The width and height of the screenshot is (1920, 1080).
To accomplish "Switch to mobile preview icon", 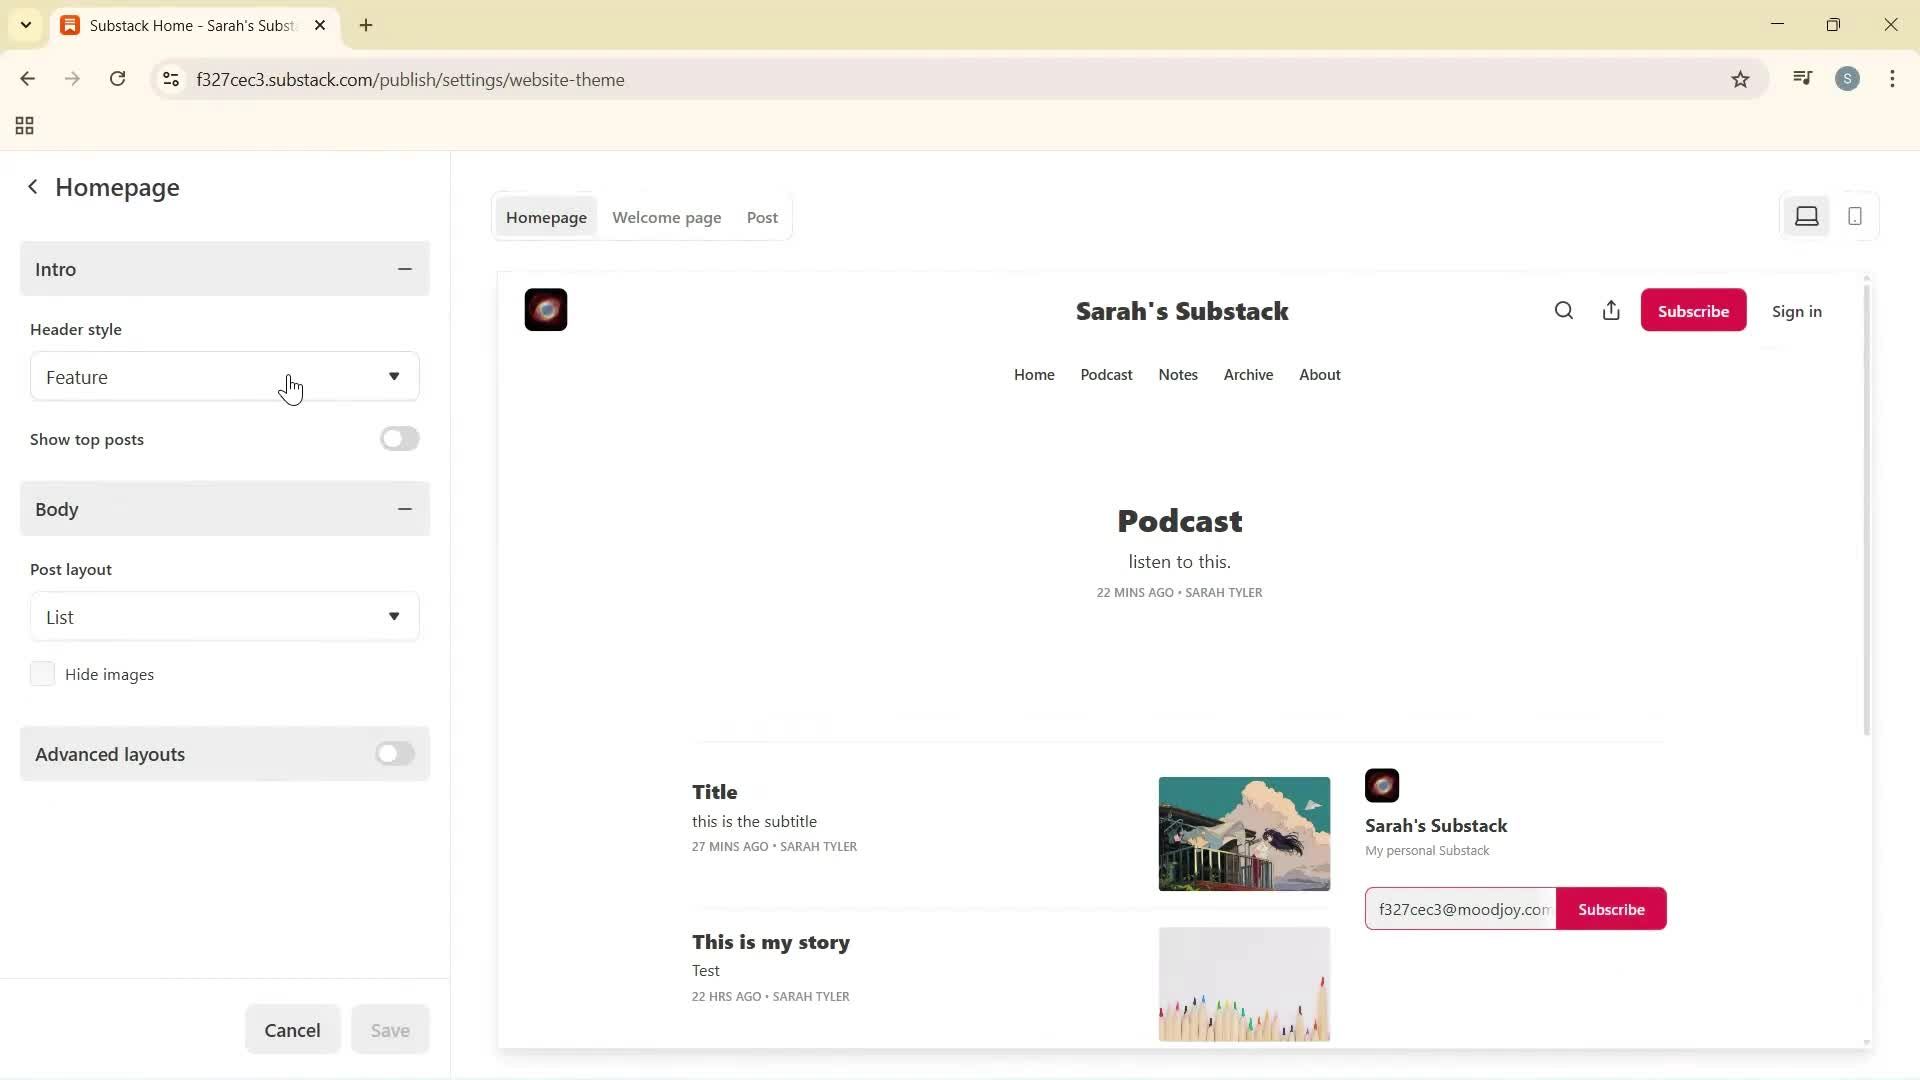I will coord(1855,216).
